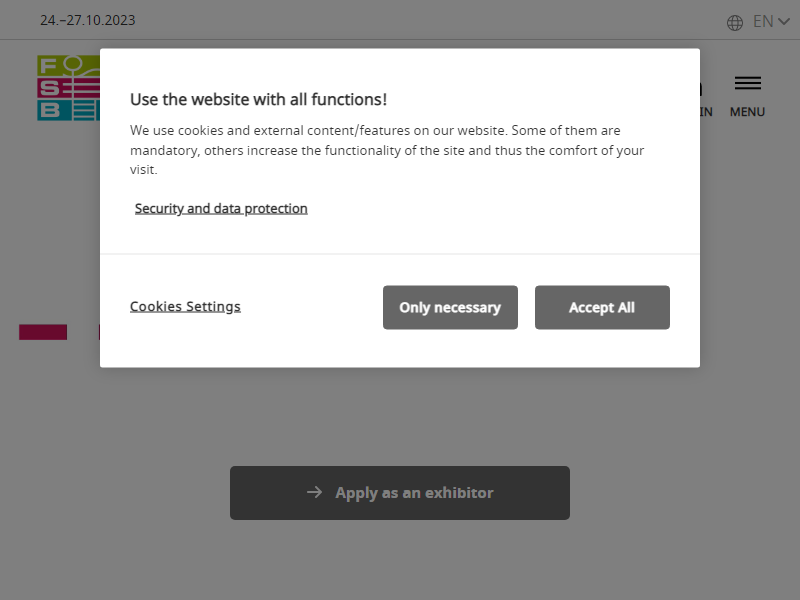Click the cookie description paragraph

point(387,150)
